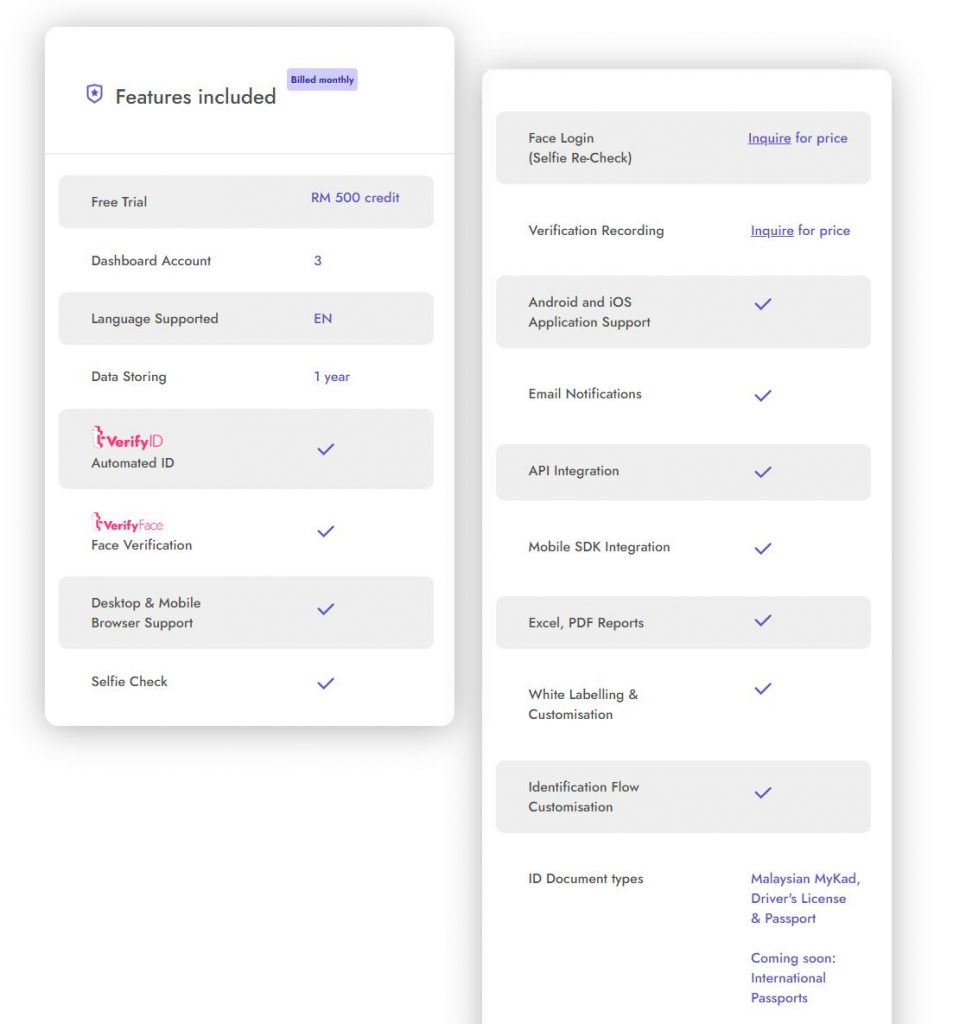Open the Inquire link for Face Login
The height and width of the screenshot is (1024, 966).
[x=769, y=139]
